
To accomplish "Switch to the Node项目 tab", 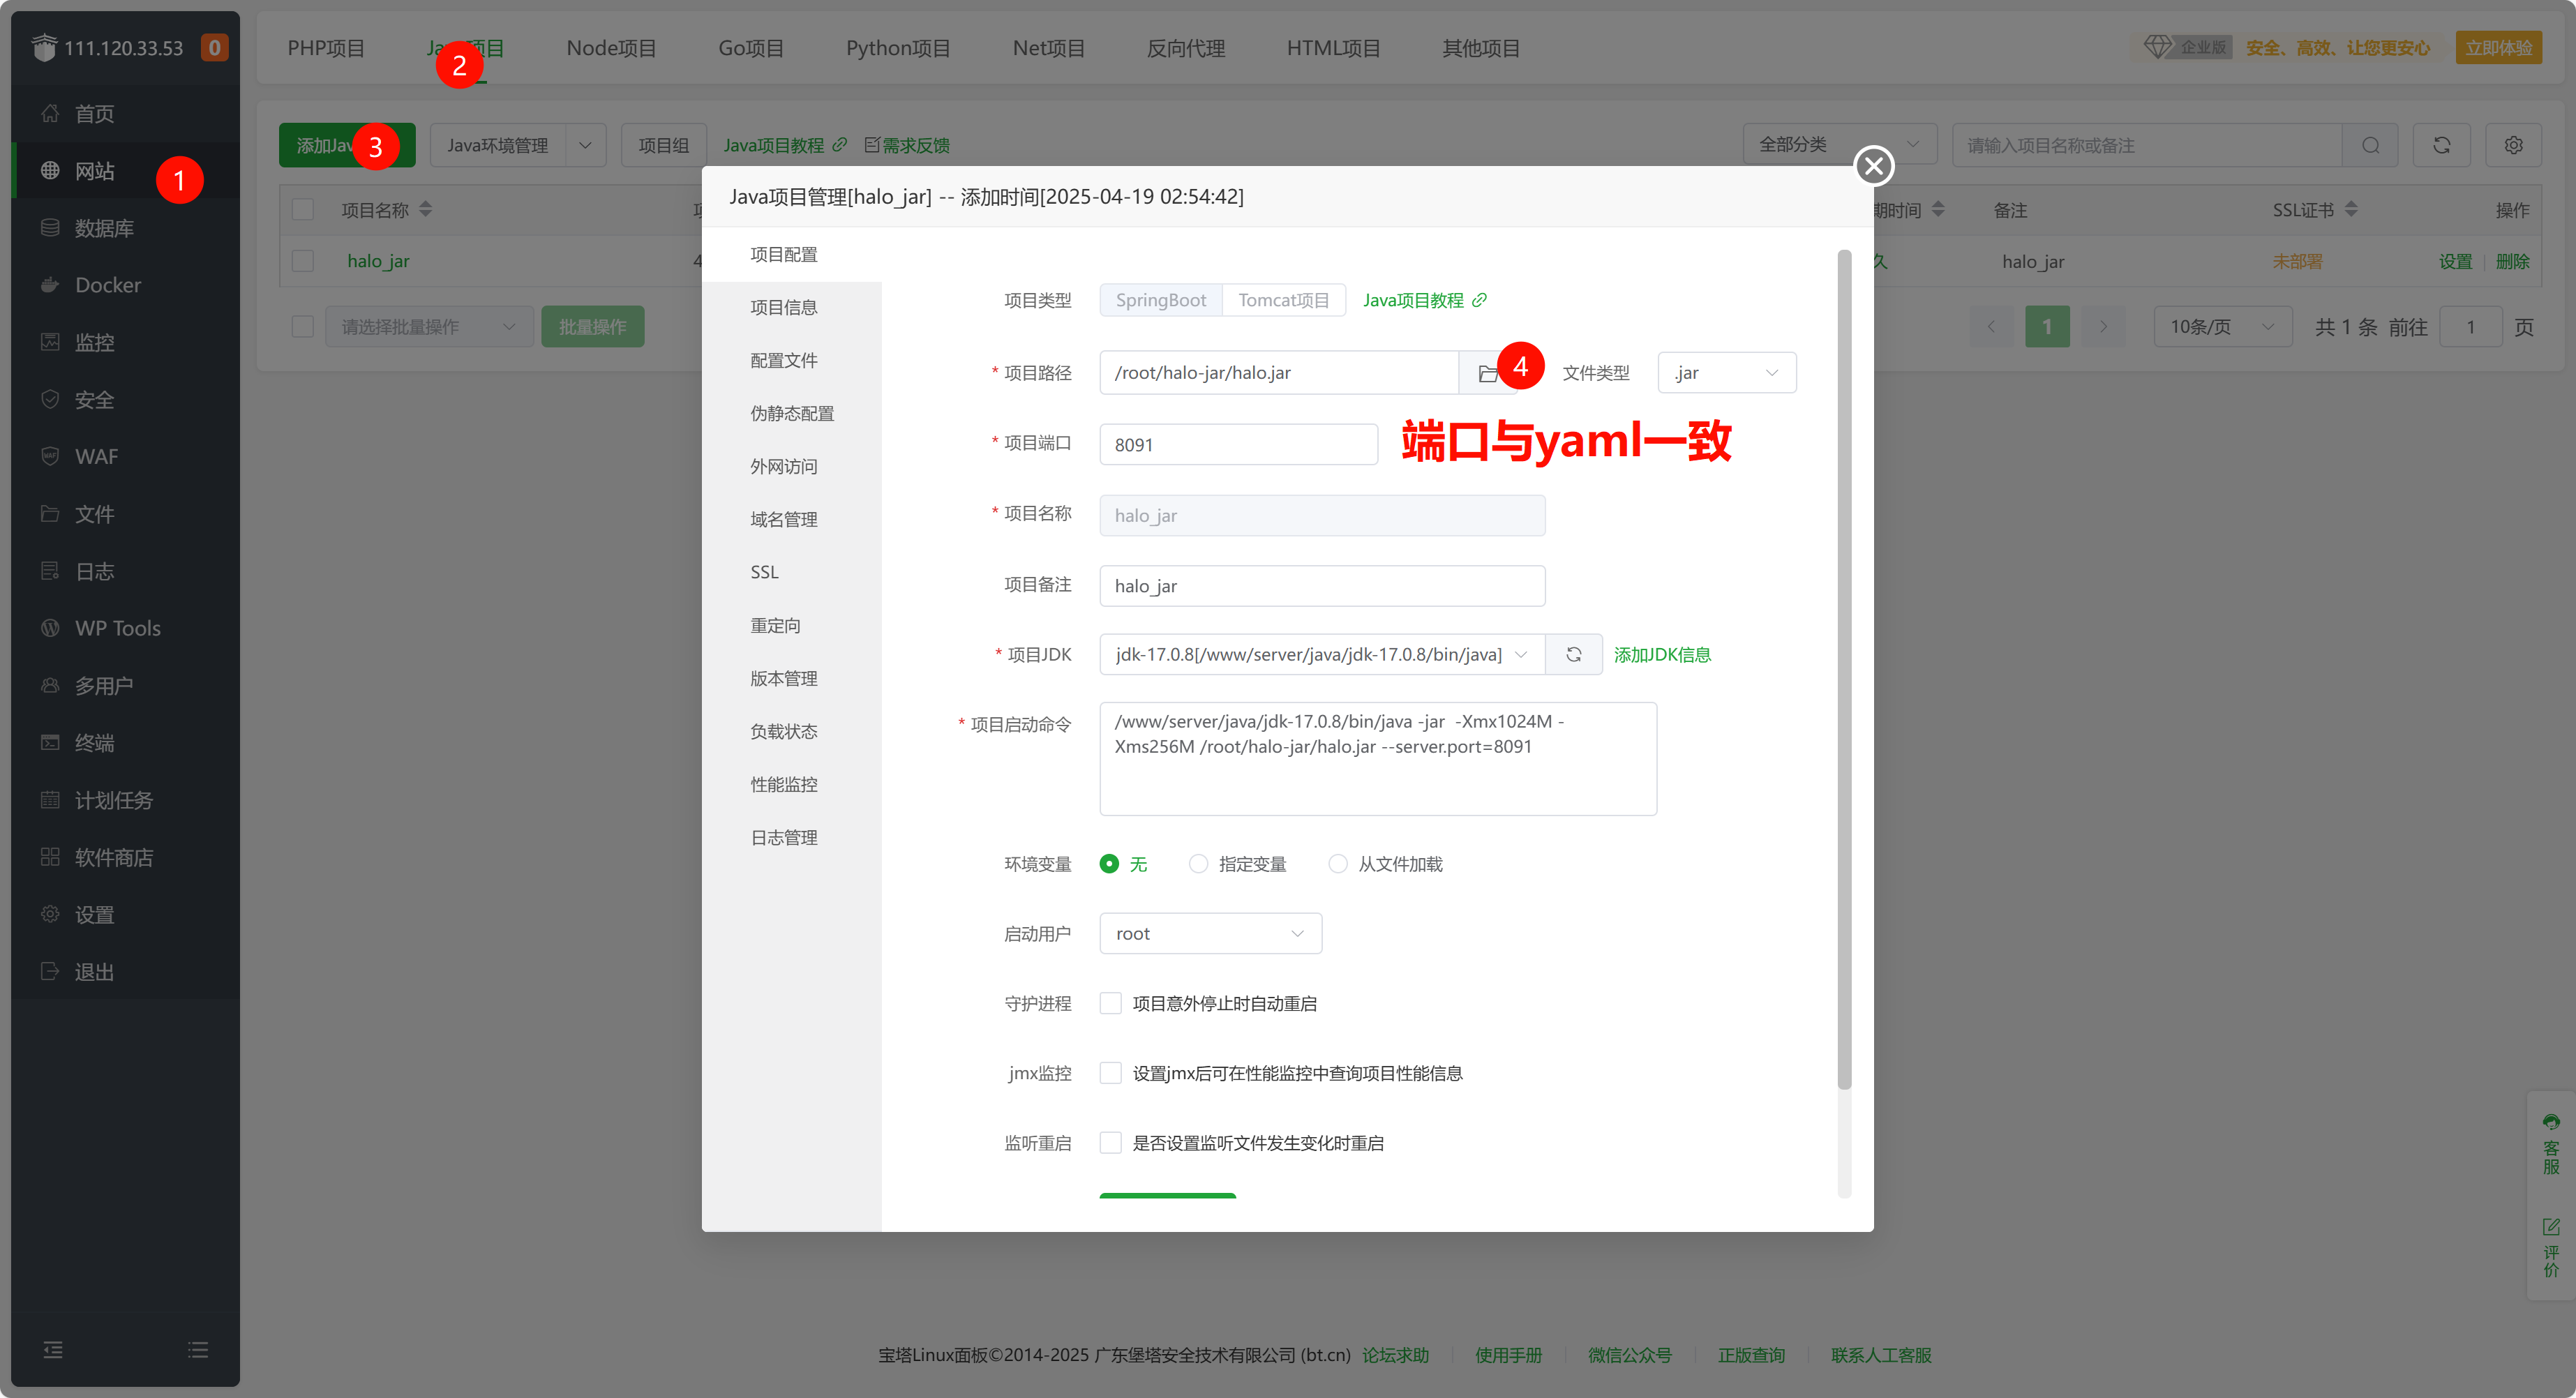I will (x=611, y=48).
